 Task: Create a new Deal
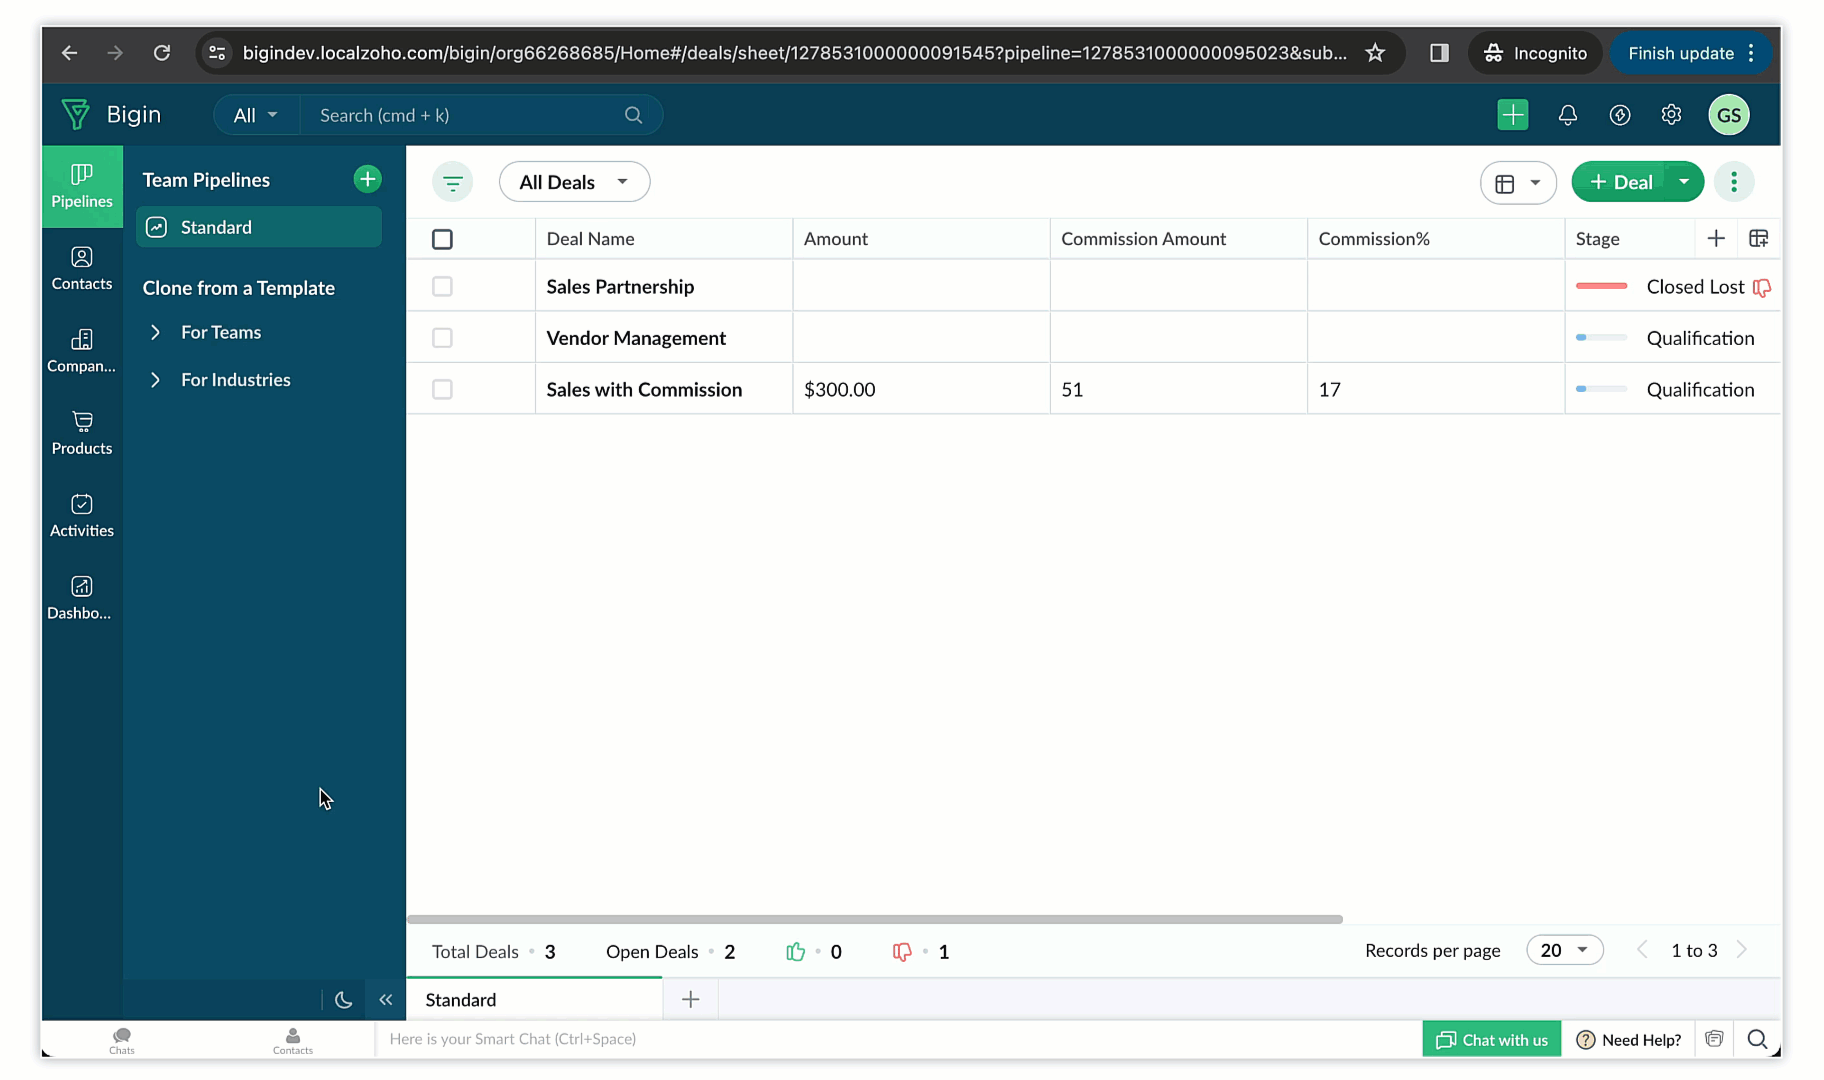point(1620,182)
